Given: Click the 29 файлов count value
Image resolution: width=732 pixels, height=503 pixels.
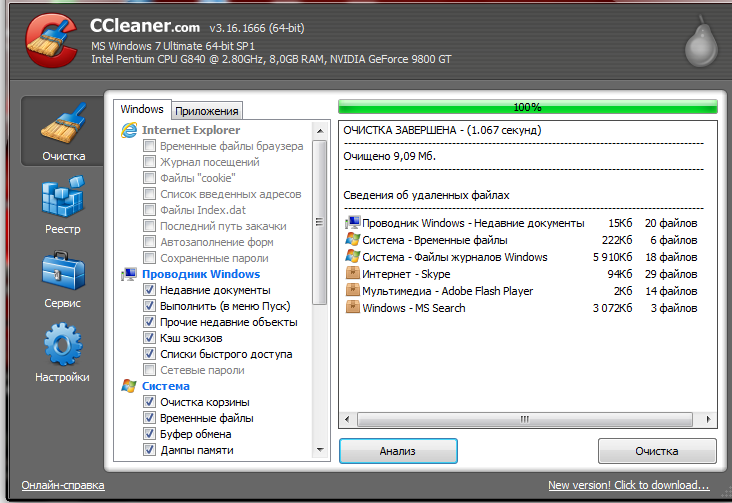Looking at the screenshot, I should pyautogui.click(x=671, y=274).
